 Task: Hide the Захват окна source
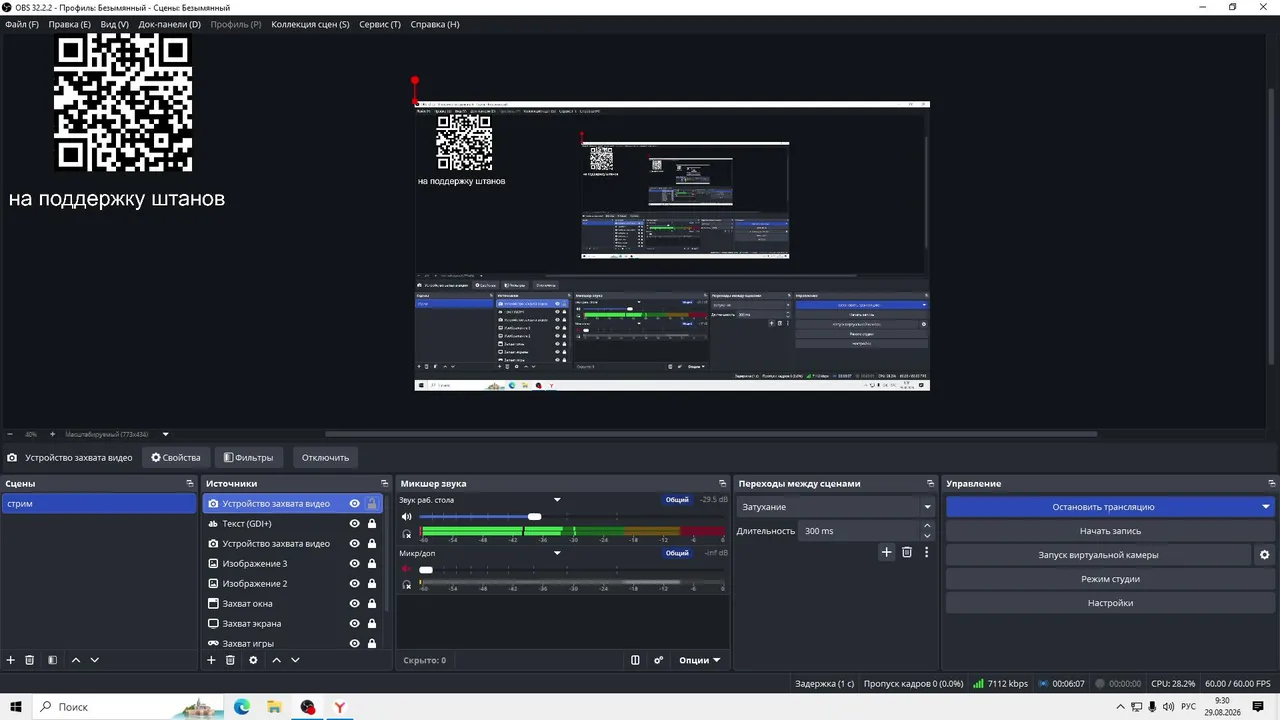coord(354,604)
